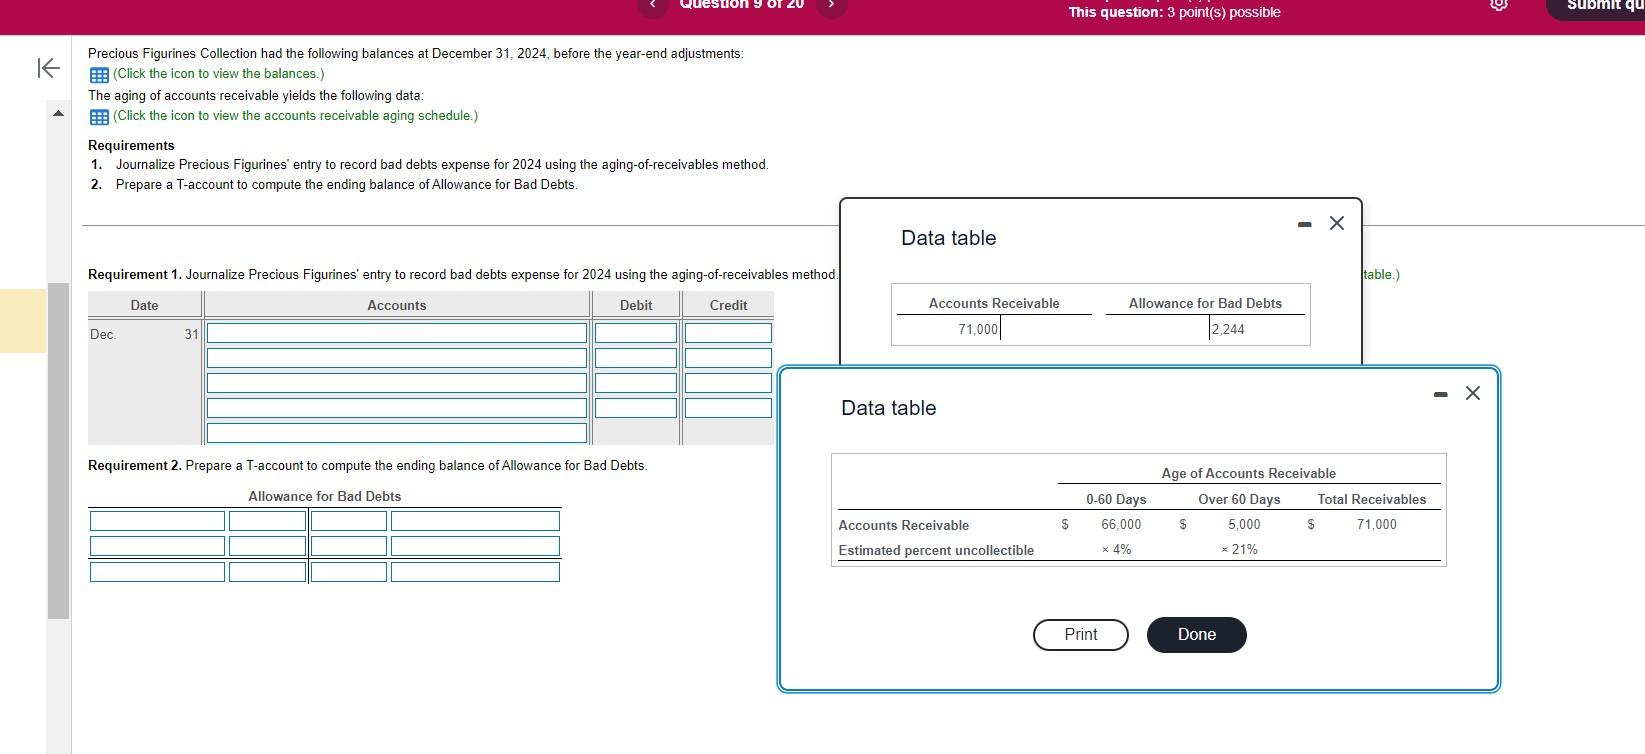Screen dimensions: 1645x754
Task: Minimize the balances Data table dialog
Action: pos(1304,224)
